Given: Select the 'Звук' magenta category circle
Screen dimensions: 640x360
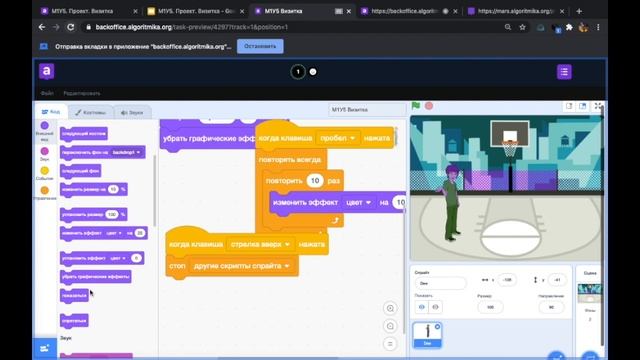Looking at the screenshot, I should [x=44, y=151].
